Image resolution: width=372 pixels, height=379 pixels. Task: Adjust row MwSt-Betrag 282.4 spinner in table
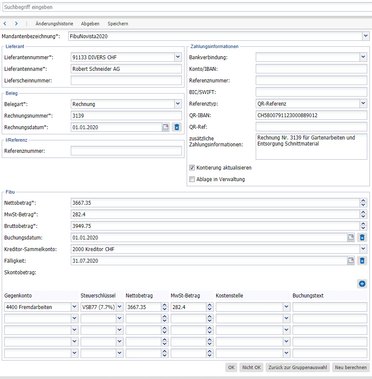coord(209,307)
